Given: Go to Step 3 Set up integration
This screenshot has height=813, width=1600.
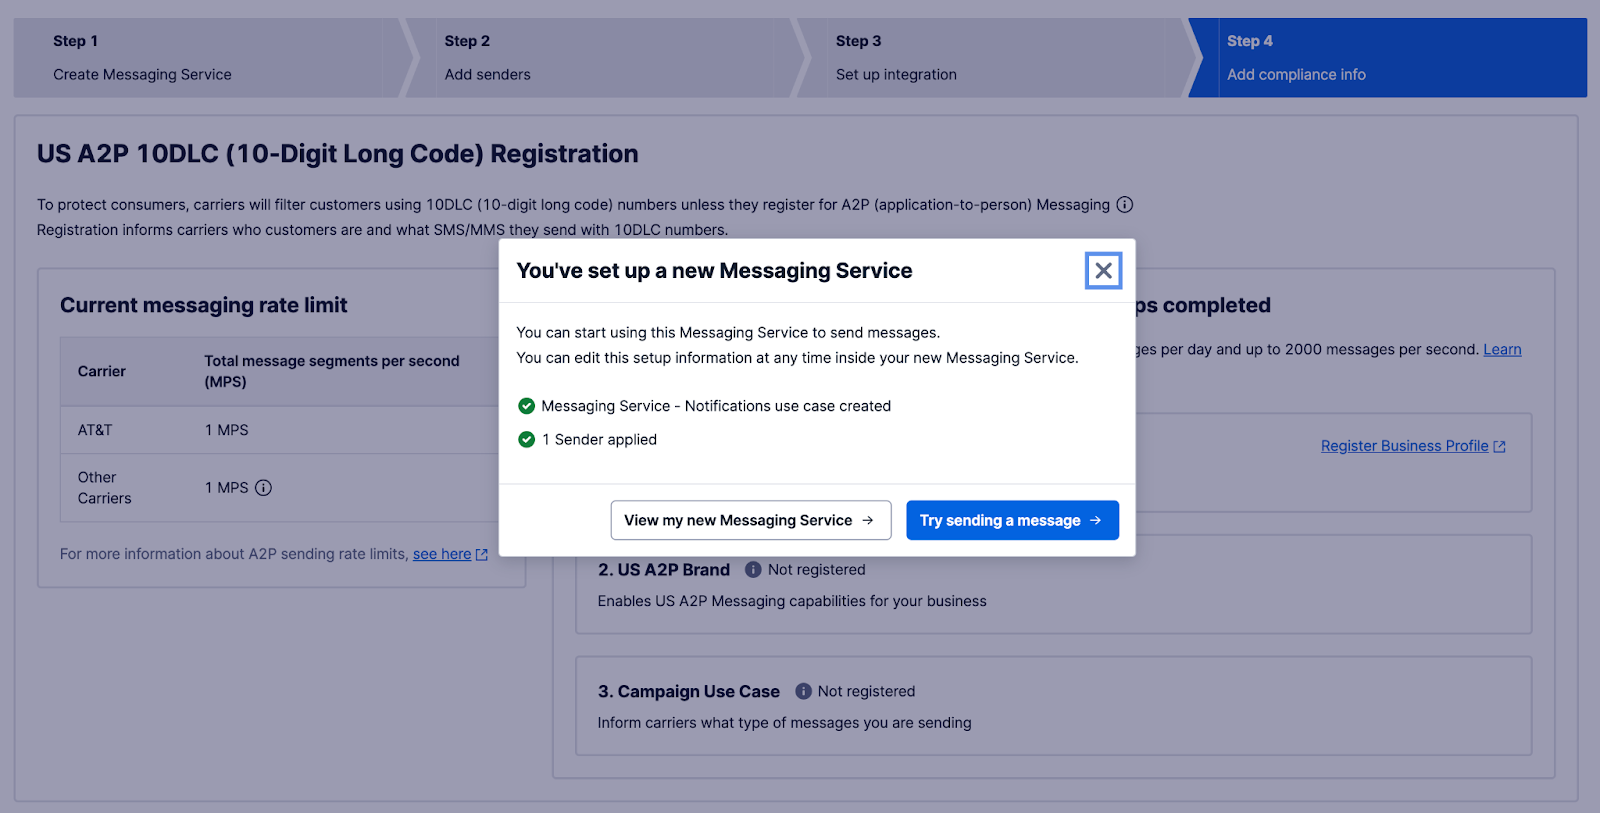Looking at the screenshot, I should 991,58.
